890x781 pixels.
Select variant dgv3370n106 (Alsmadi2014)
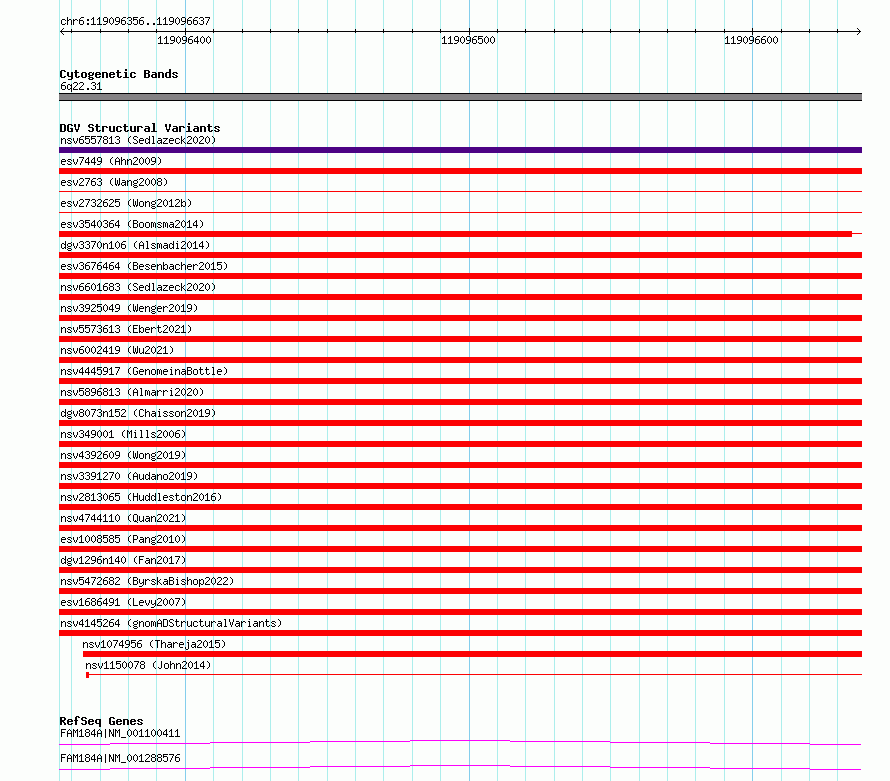(x=135, y=245)
